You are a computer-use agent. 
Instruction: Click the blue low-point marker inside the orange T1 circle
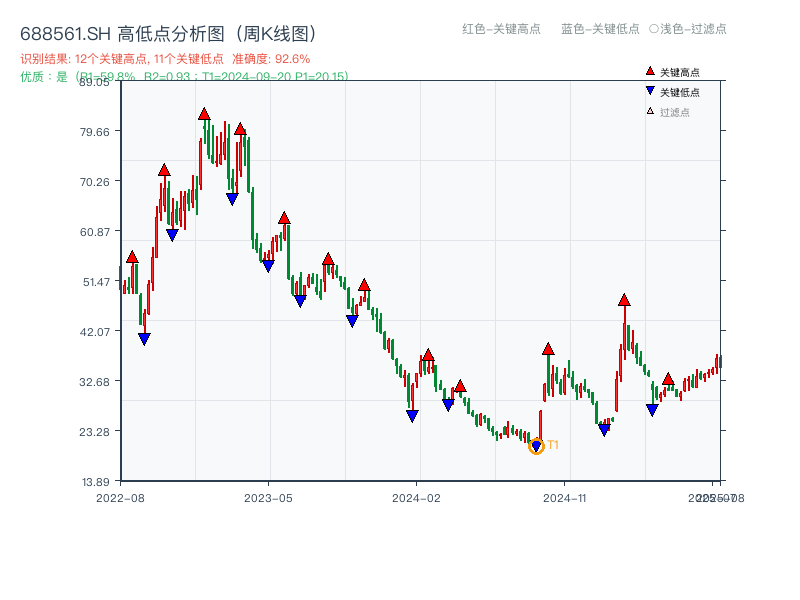(536, 446)
